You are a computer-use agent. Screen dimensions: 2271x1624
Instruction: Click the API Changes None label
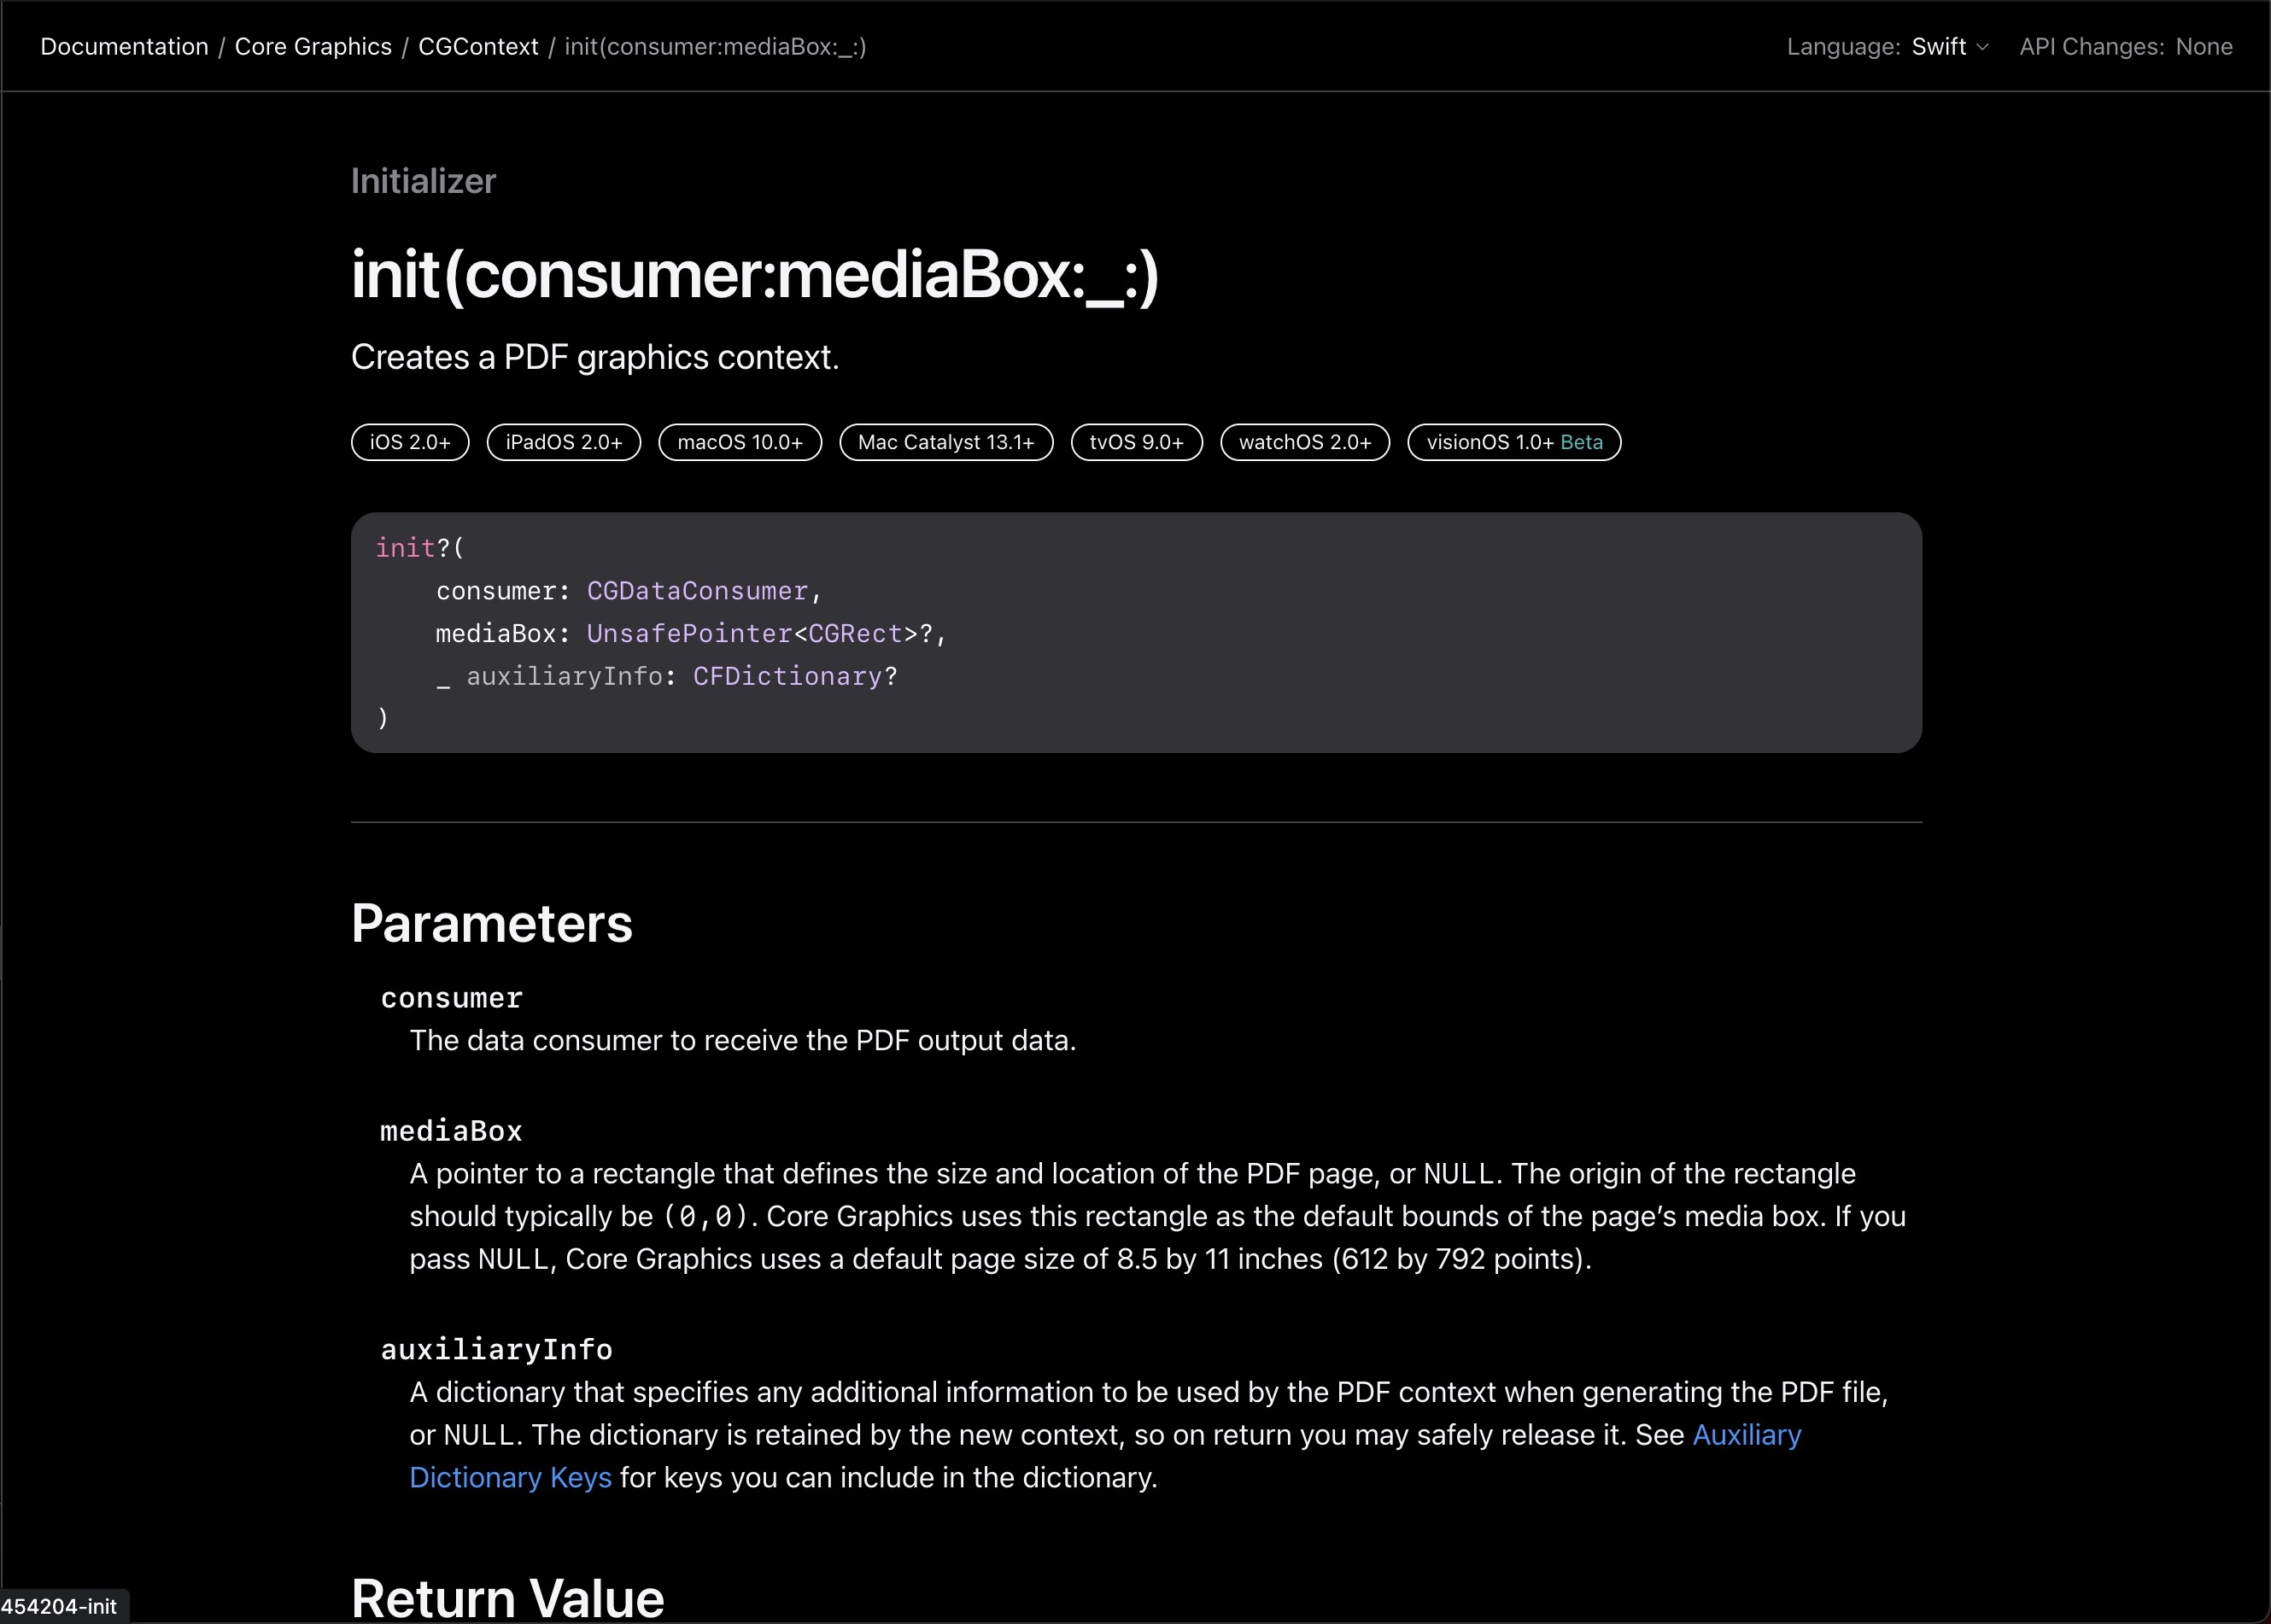[2126, 47]
